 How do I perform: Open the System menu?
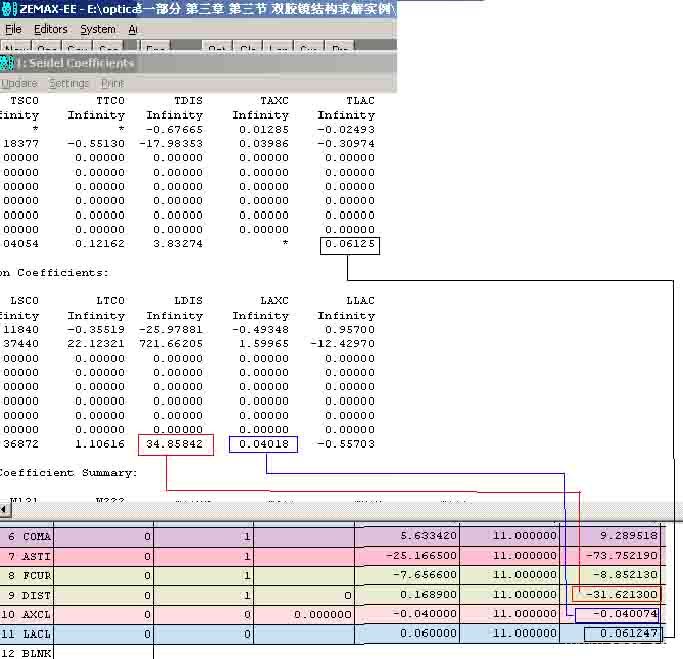(98, 29)
